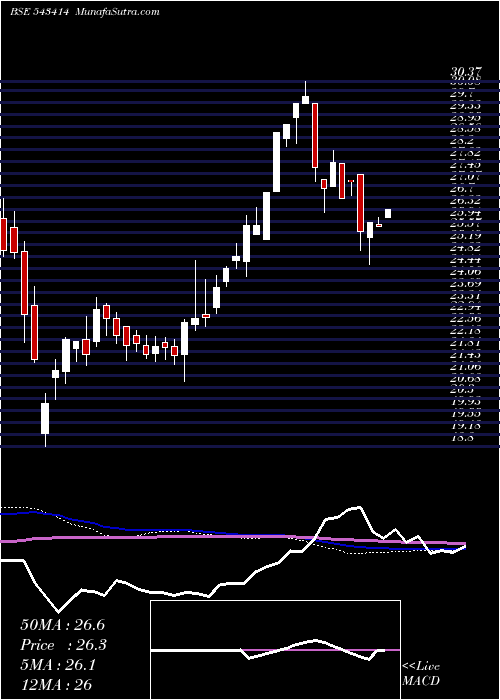Click the tallest red candle right of the peak
Viewport: 500px width, 700px height.
tap(315, 135)
